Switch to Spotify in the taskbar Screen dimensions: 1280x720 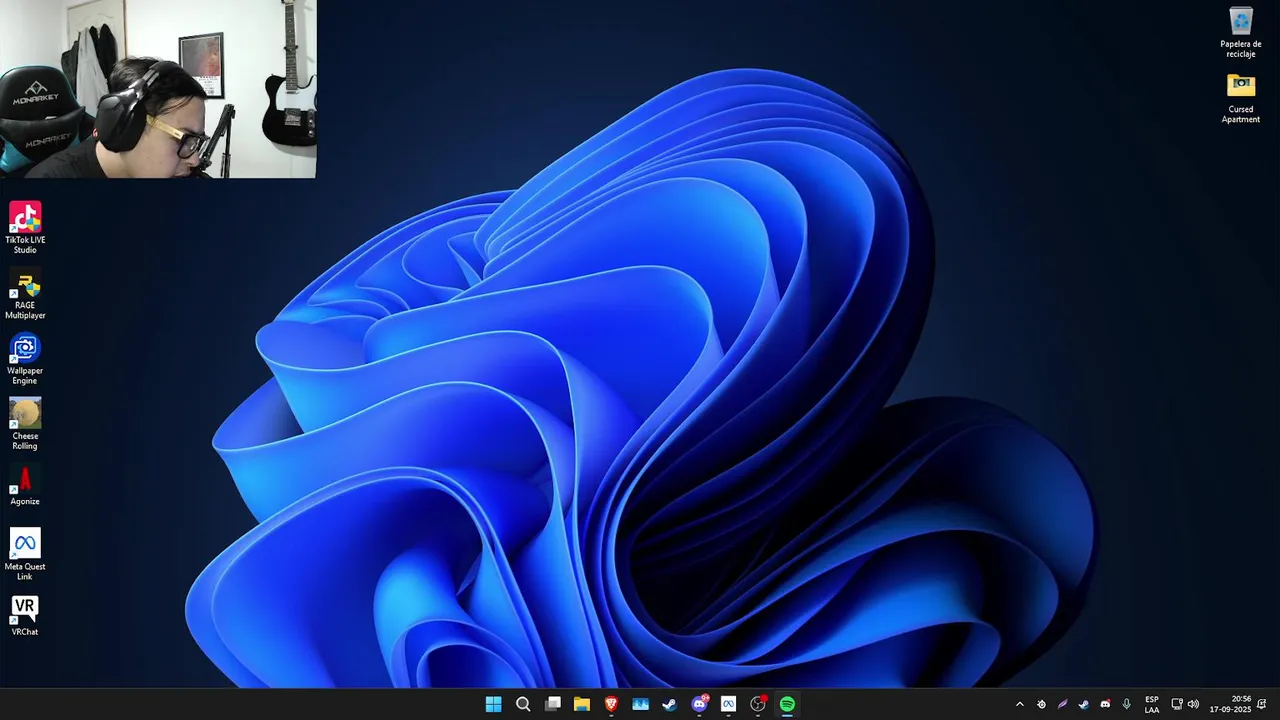pos(787,704)
